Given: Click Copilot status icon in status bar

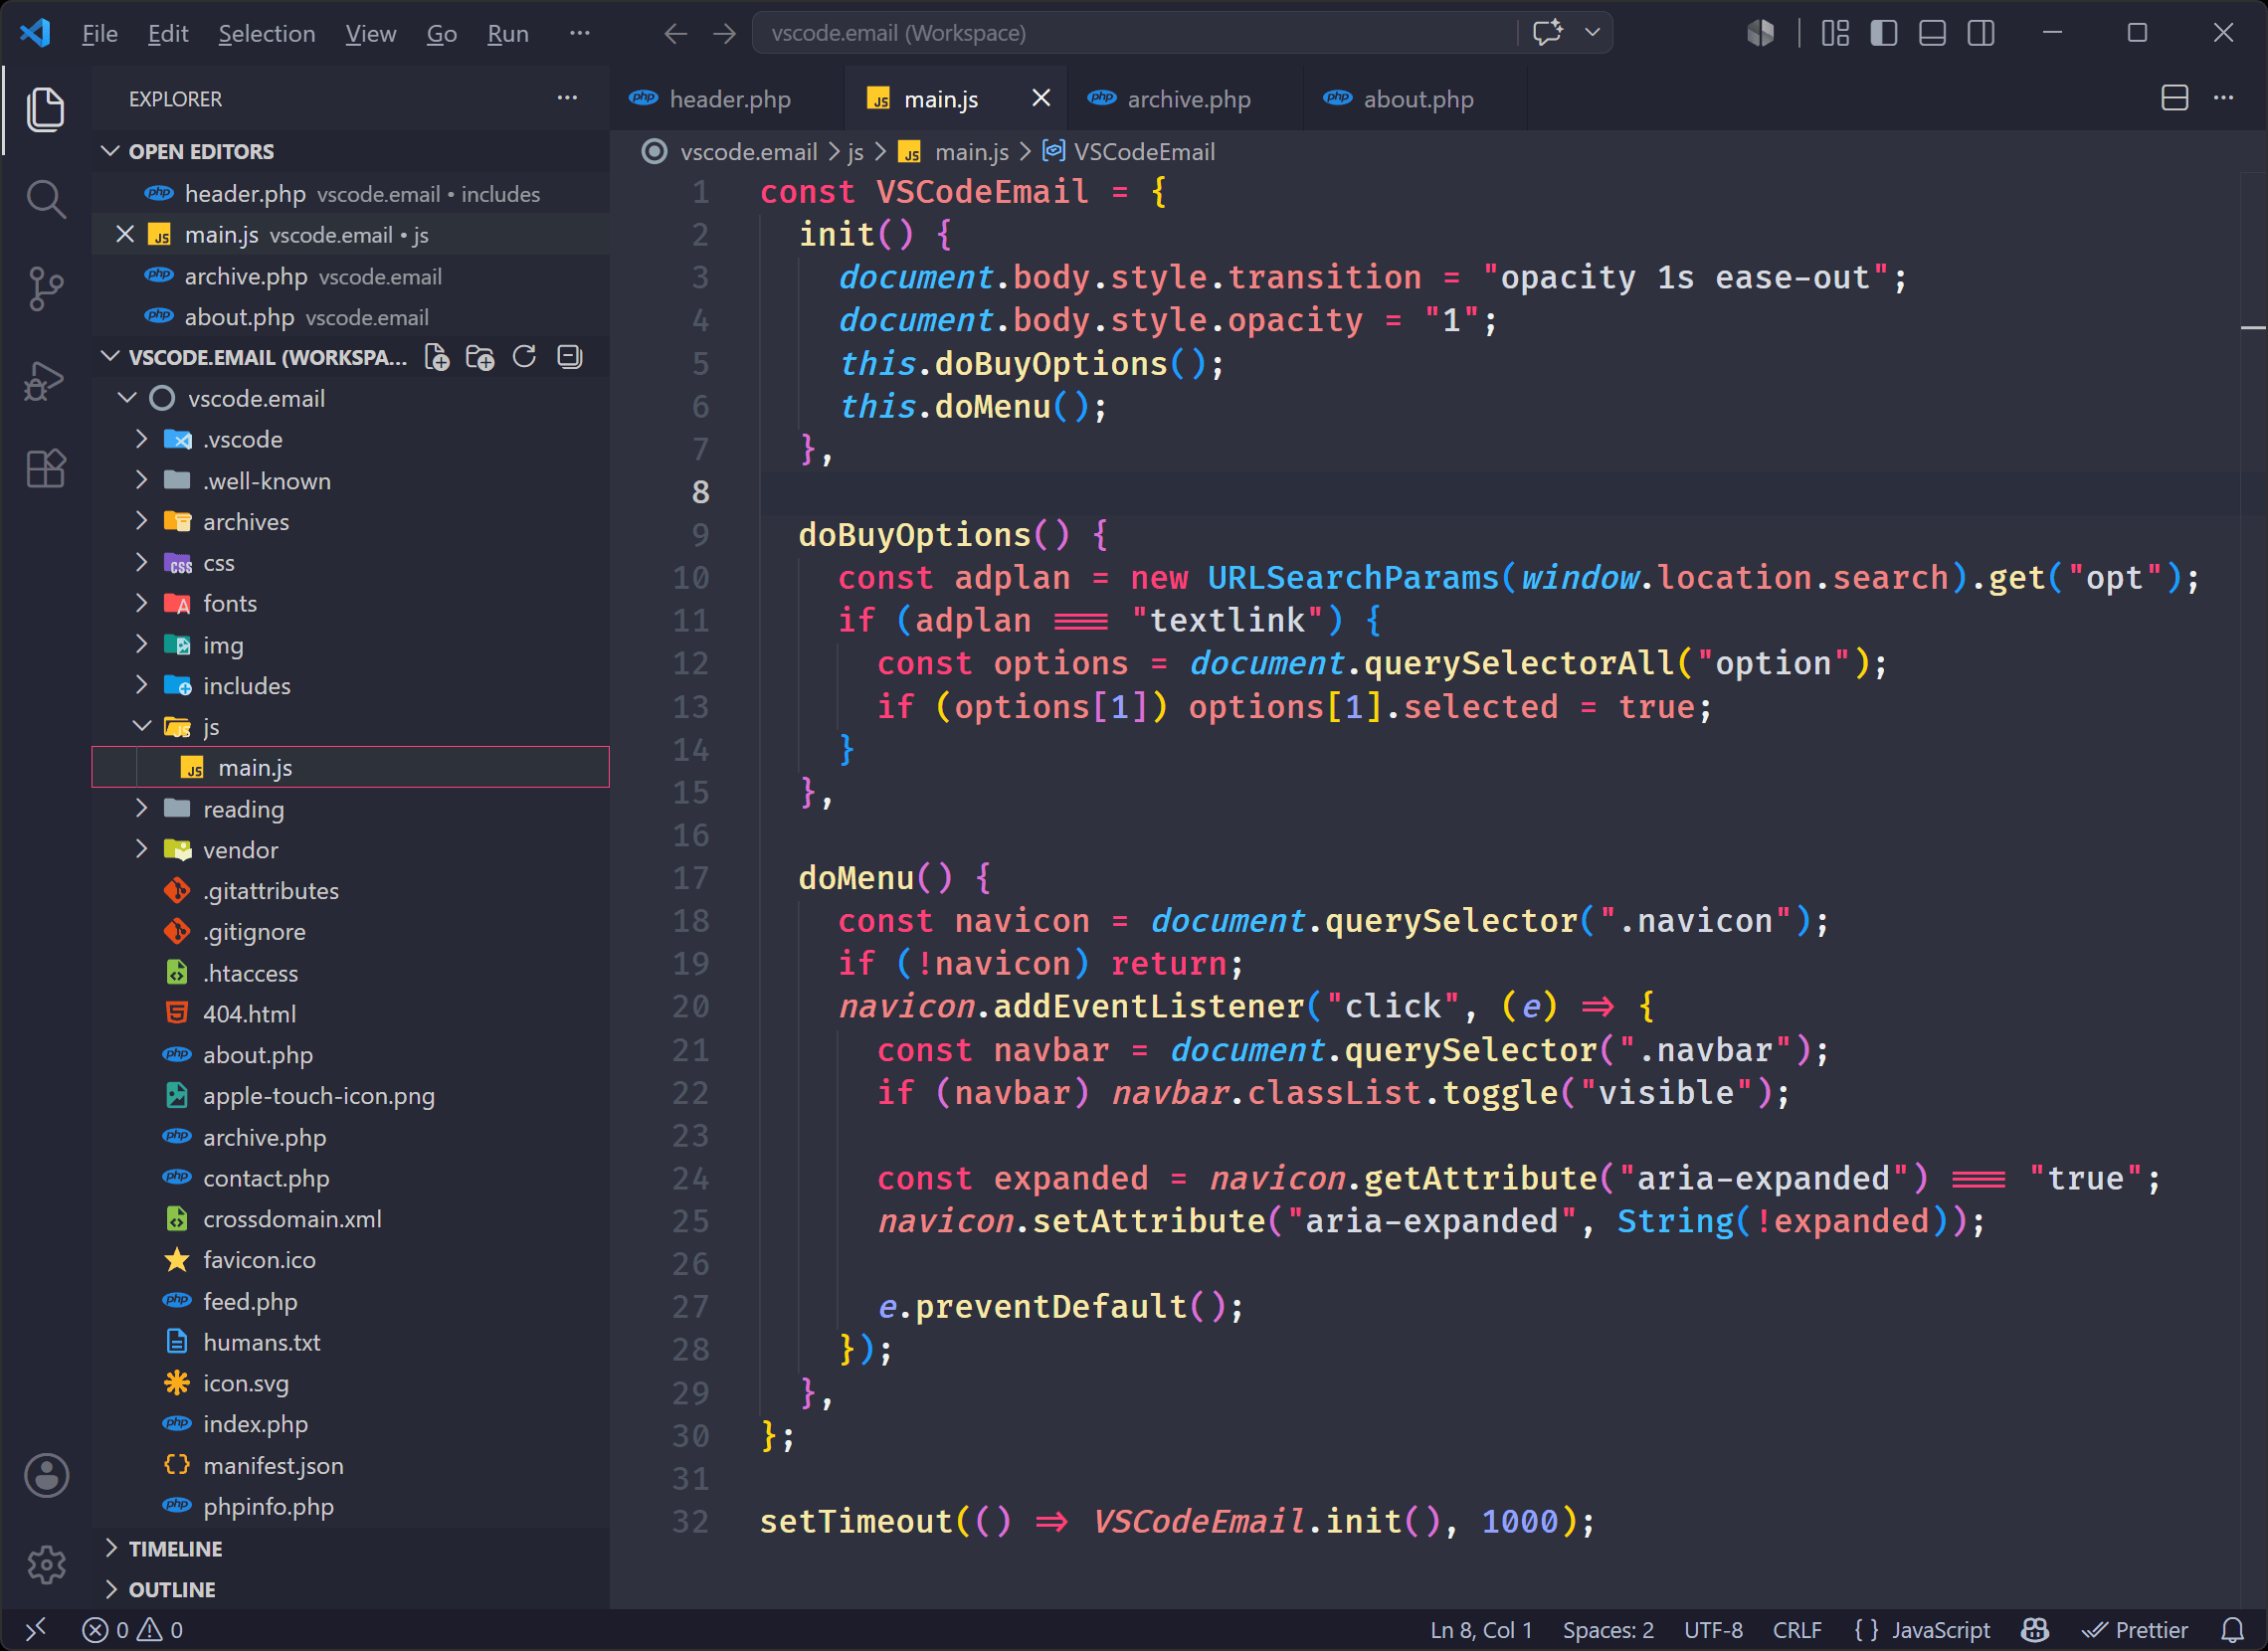Looking at the screenshot, I should pos(2034,1630).
